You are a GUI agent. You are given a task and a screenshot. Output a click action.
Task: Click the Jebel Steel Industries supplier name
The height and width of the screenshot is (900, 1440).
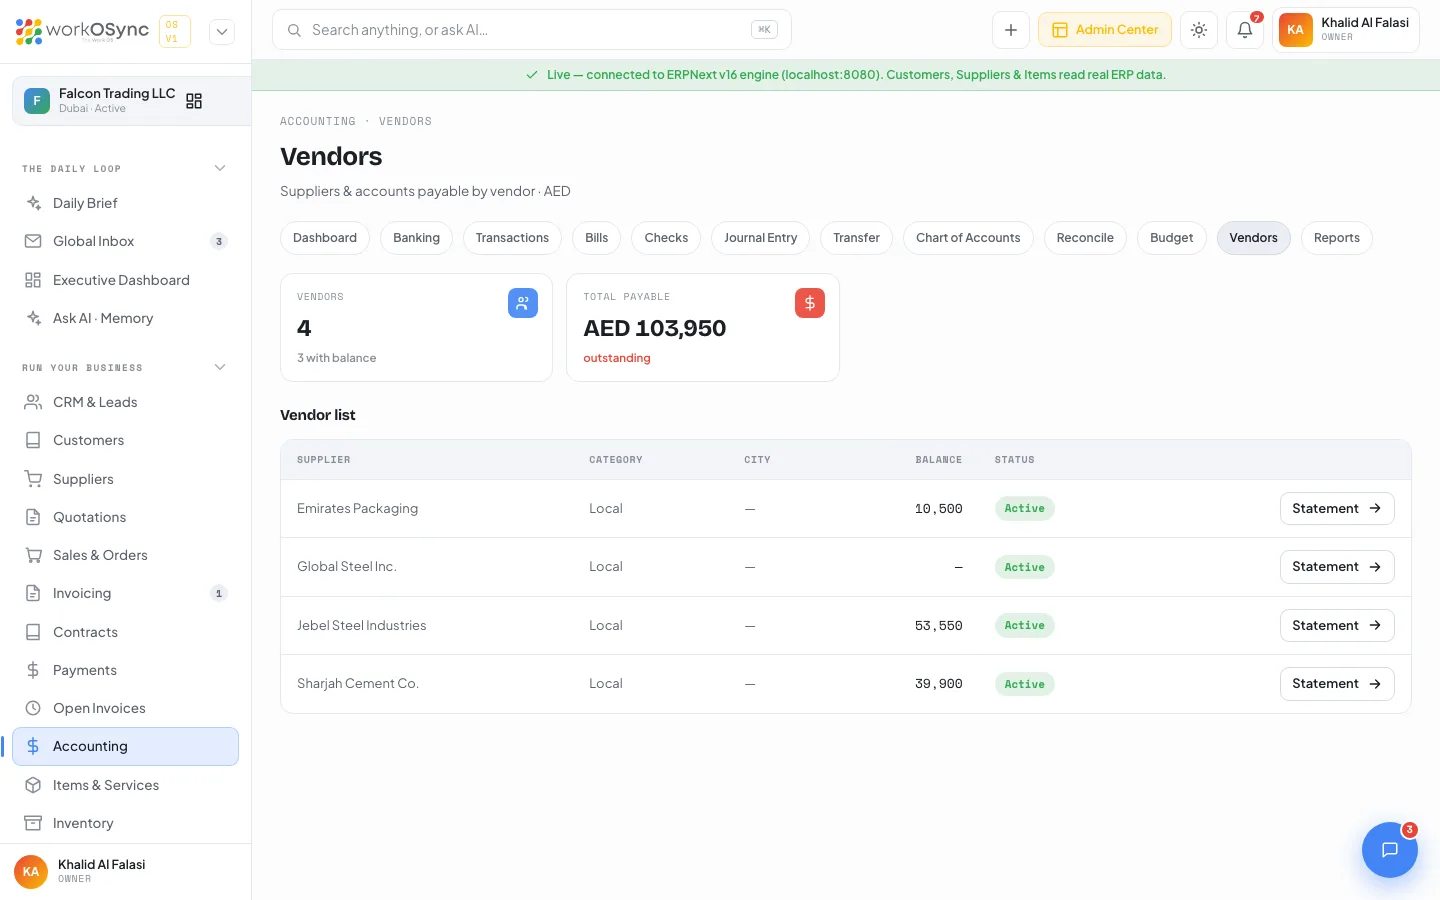tap(361, 625)
